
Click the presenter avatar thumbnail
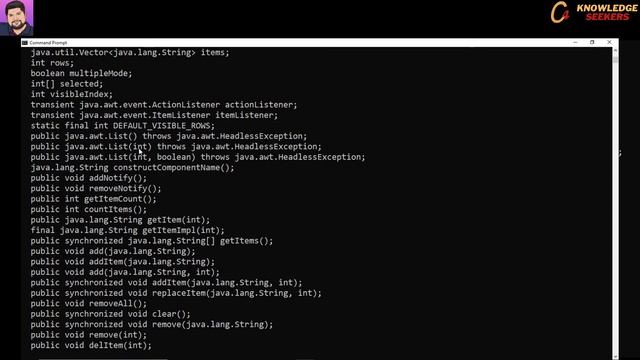click(16, 18)
